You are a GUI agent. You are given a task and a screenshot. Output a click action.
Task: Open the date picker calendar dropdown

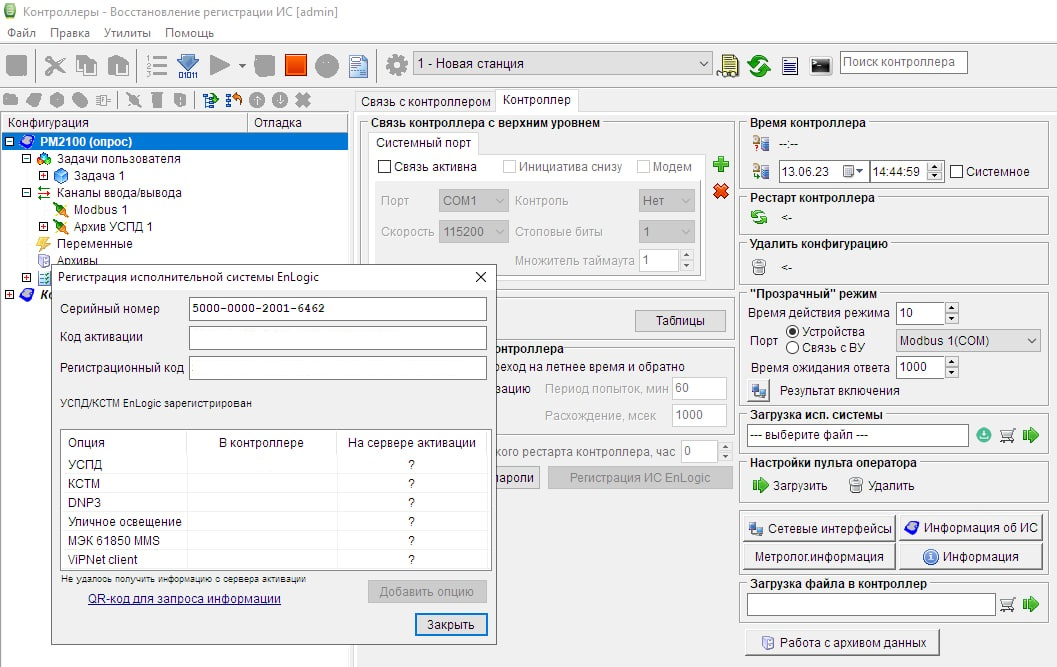(853, 171)
